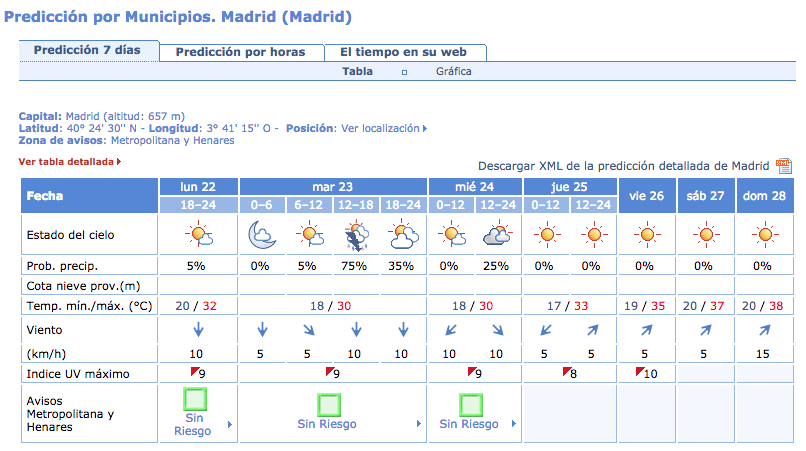Expand the Sin Riesgo arrow for mar 23

[419, 424]
